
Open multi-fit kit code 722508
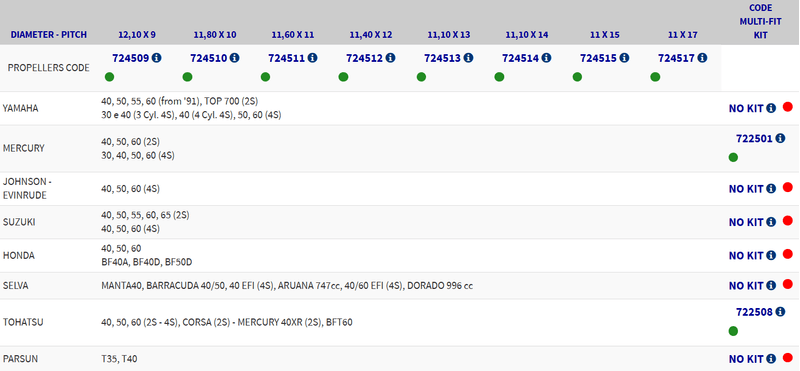click(754, 312)
